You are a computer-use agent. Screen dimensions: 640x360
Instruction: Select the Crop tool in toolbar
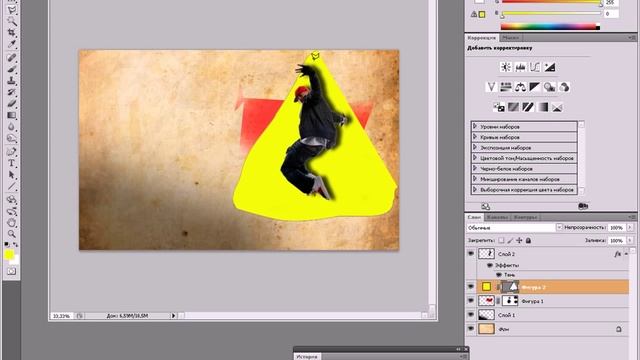tap(12, 32)
